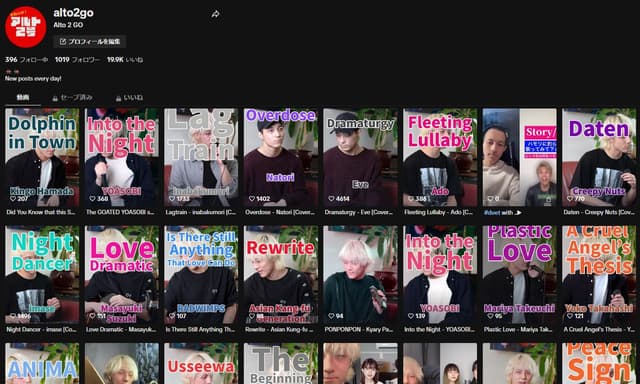The image size is (640, 384).
Task: Select the 動画 videos tab
Action: click(23, 98)
